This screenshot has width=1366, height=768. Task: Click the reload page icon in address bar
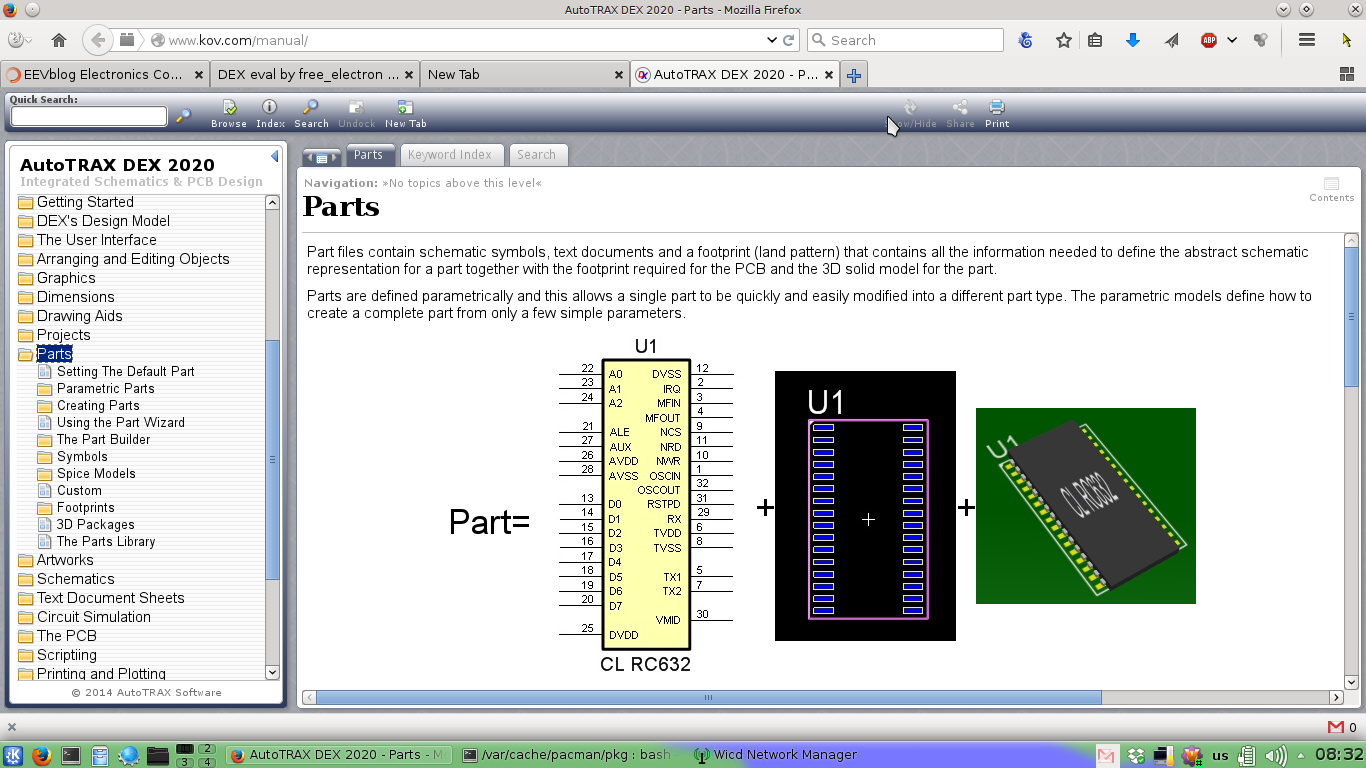789,40
